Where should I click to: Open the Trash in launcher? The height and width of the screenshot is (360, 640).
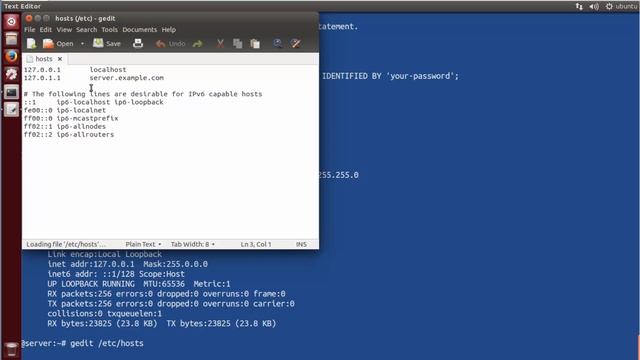pos(11,349)
